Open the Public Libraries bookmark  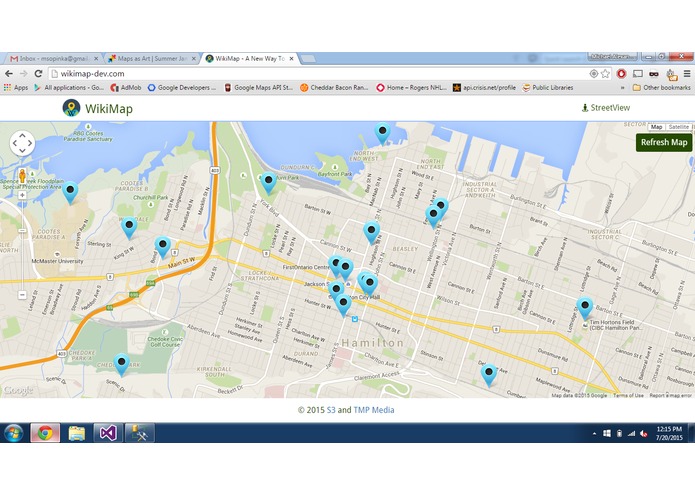(548, 88)
